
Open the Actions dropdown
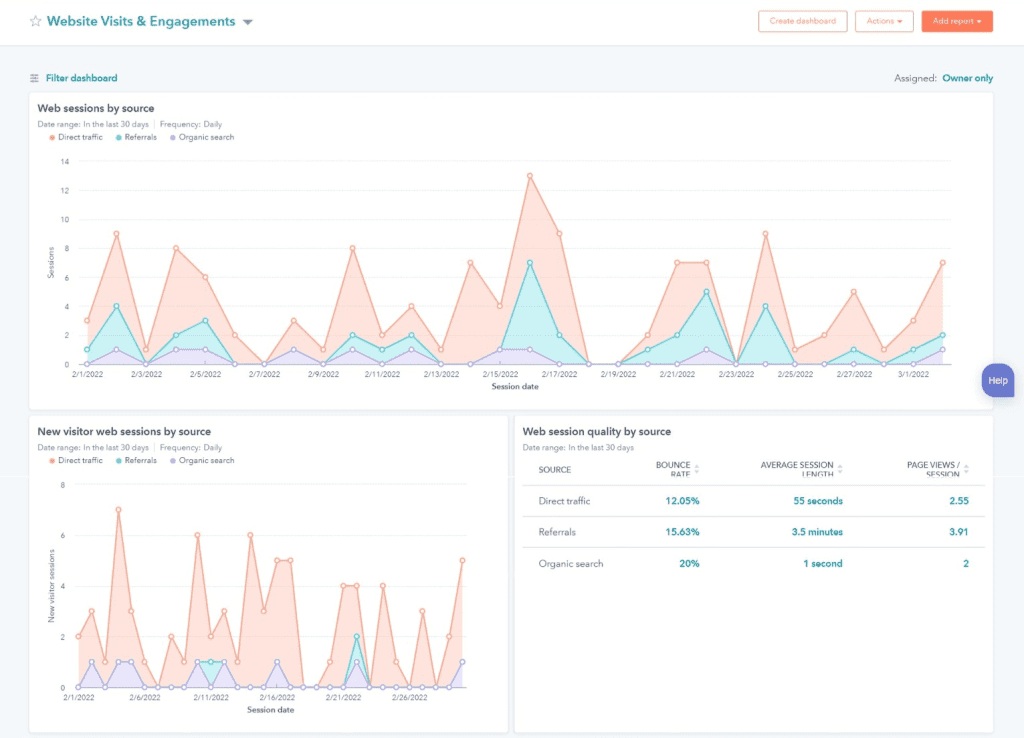[884, 20]
